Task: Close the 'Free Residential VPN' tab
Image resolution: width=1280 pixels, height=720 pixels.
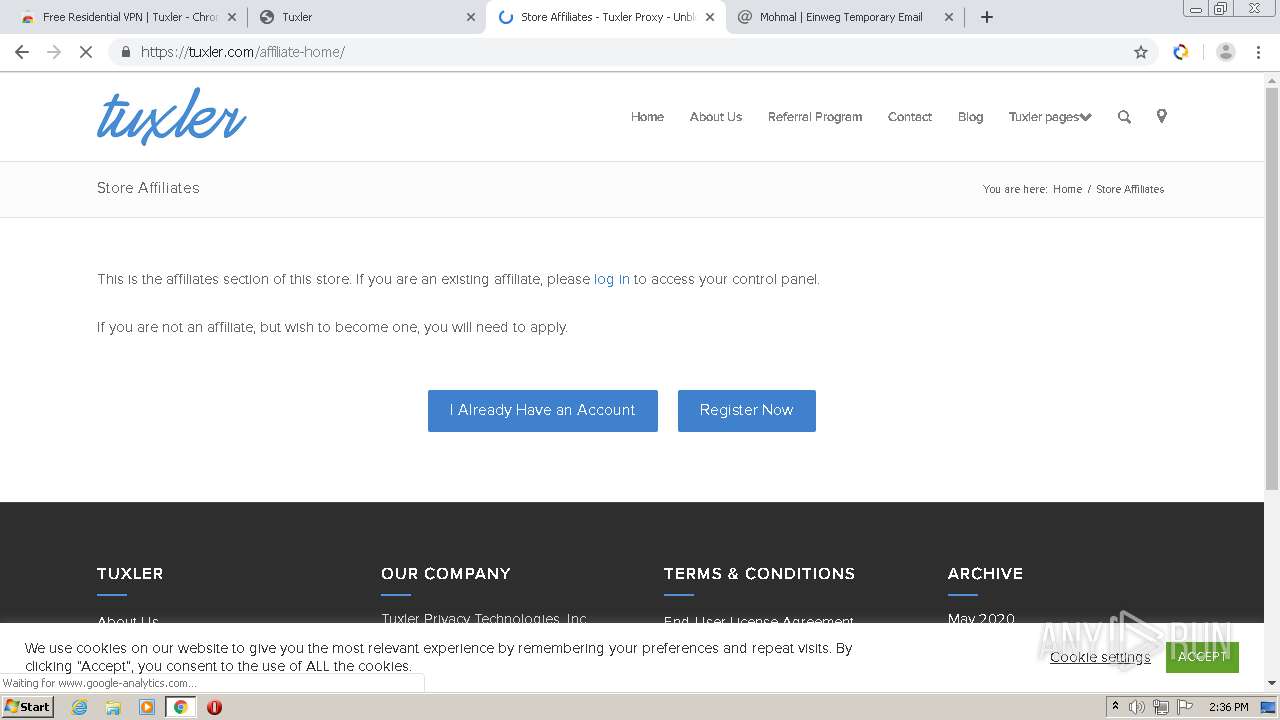Action: tap(231, 17)
